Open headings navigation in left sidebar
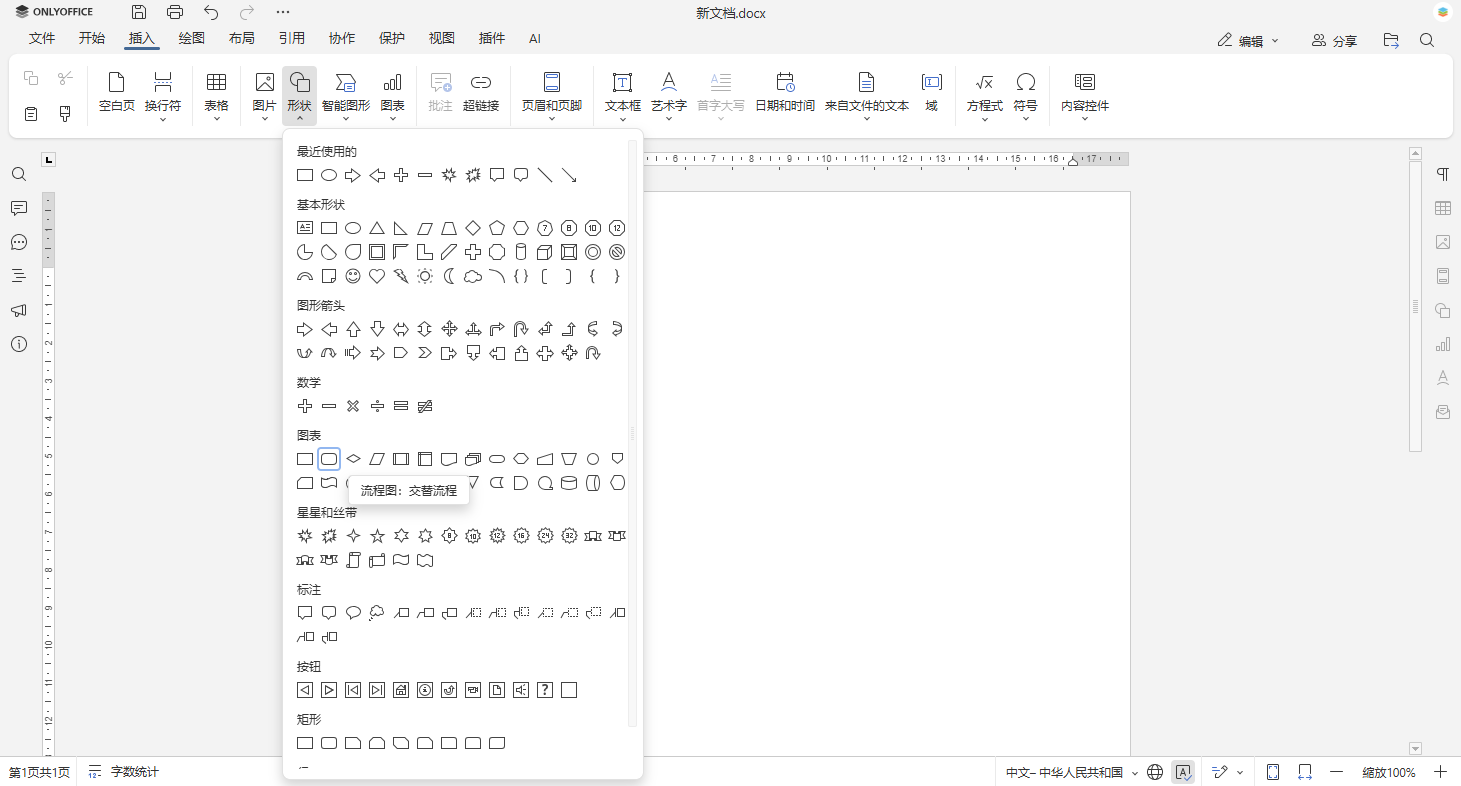The height and width of the screenshot is (786, 1461). (19, 276)
